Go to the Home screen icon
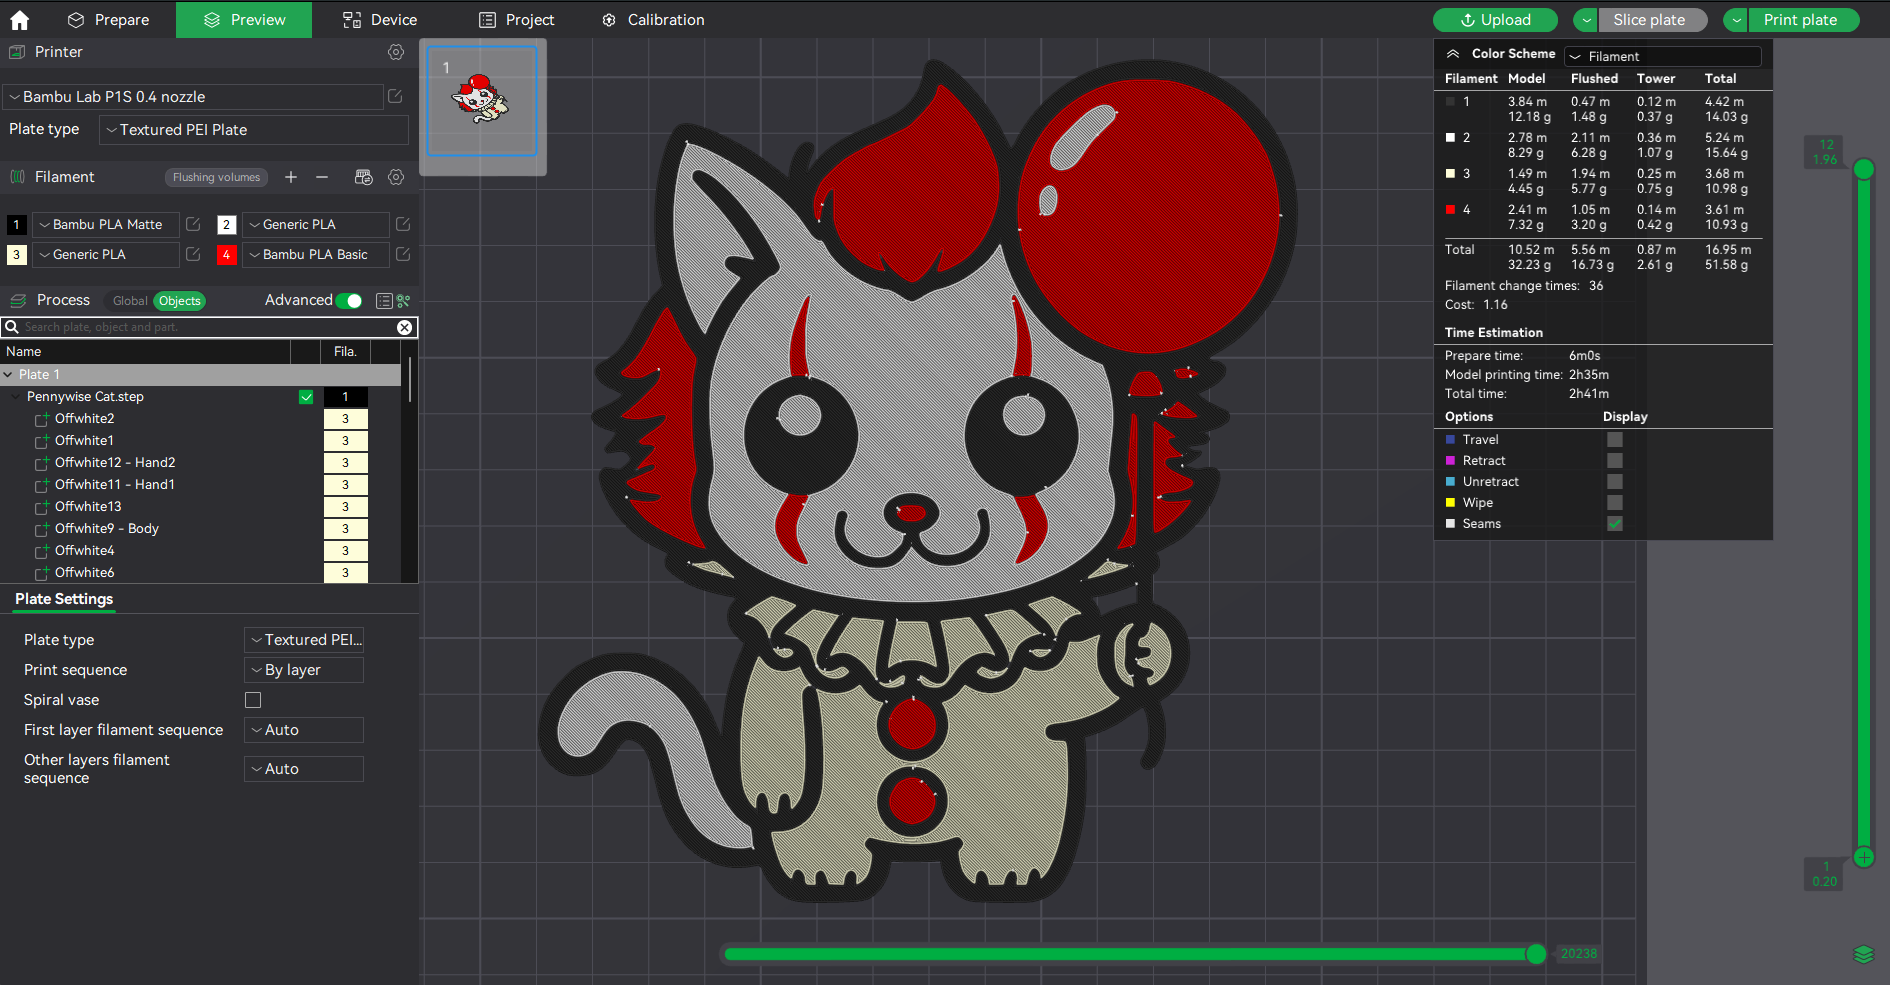The height and width of the screenshot is (985, 1890). click(x=19, y=20)
